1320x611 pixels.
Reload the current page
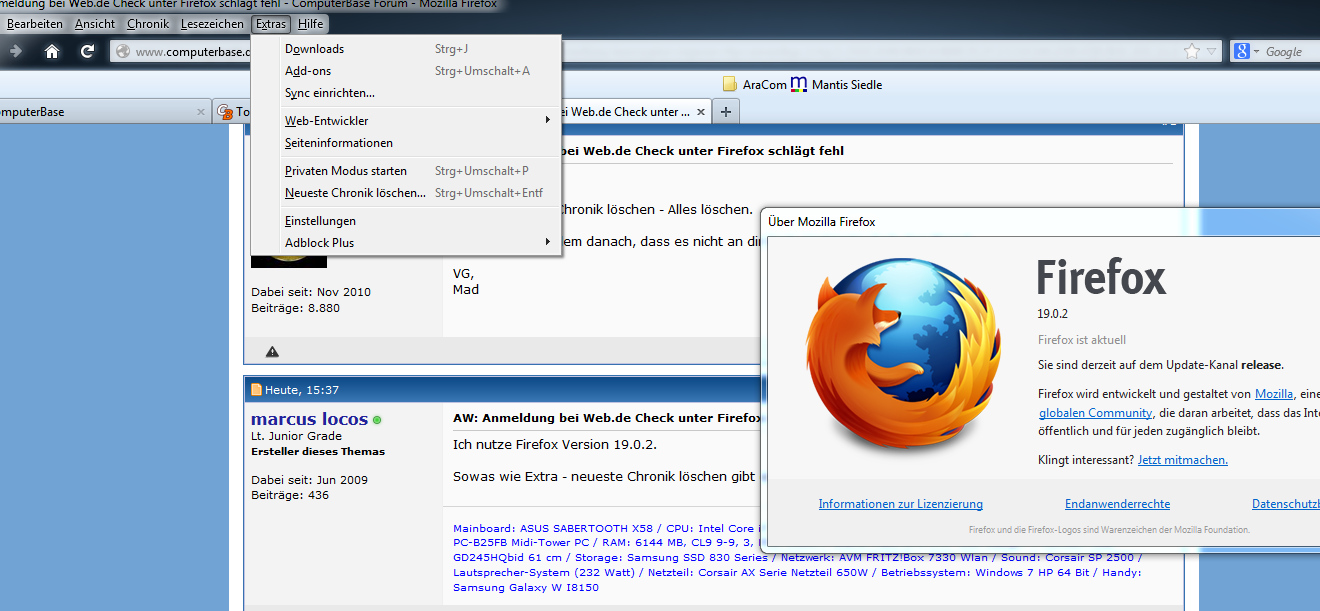point(88,51)
